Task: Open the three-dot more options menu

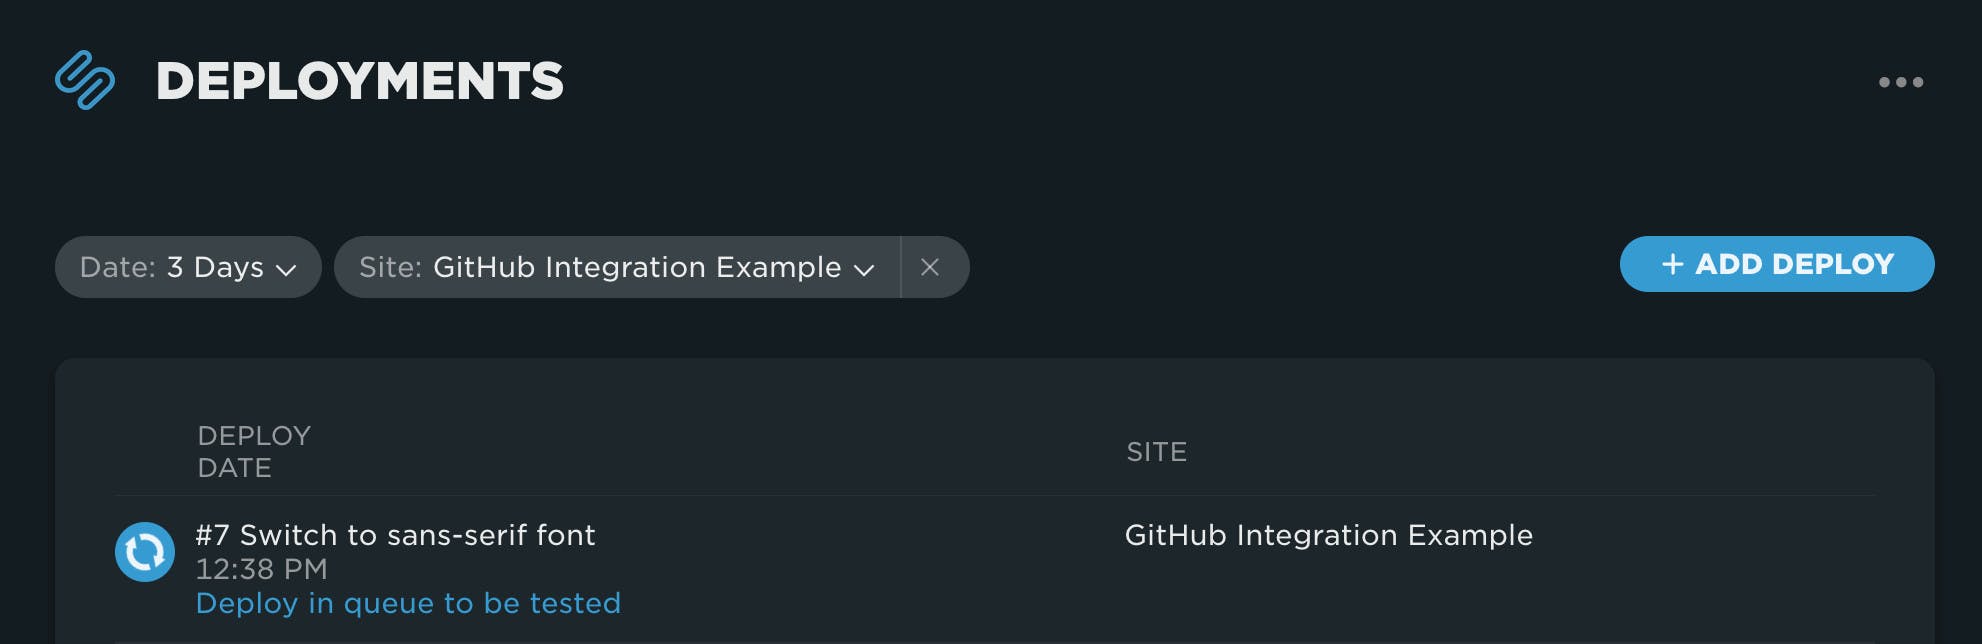Action: tap(1900, 82)
